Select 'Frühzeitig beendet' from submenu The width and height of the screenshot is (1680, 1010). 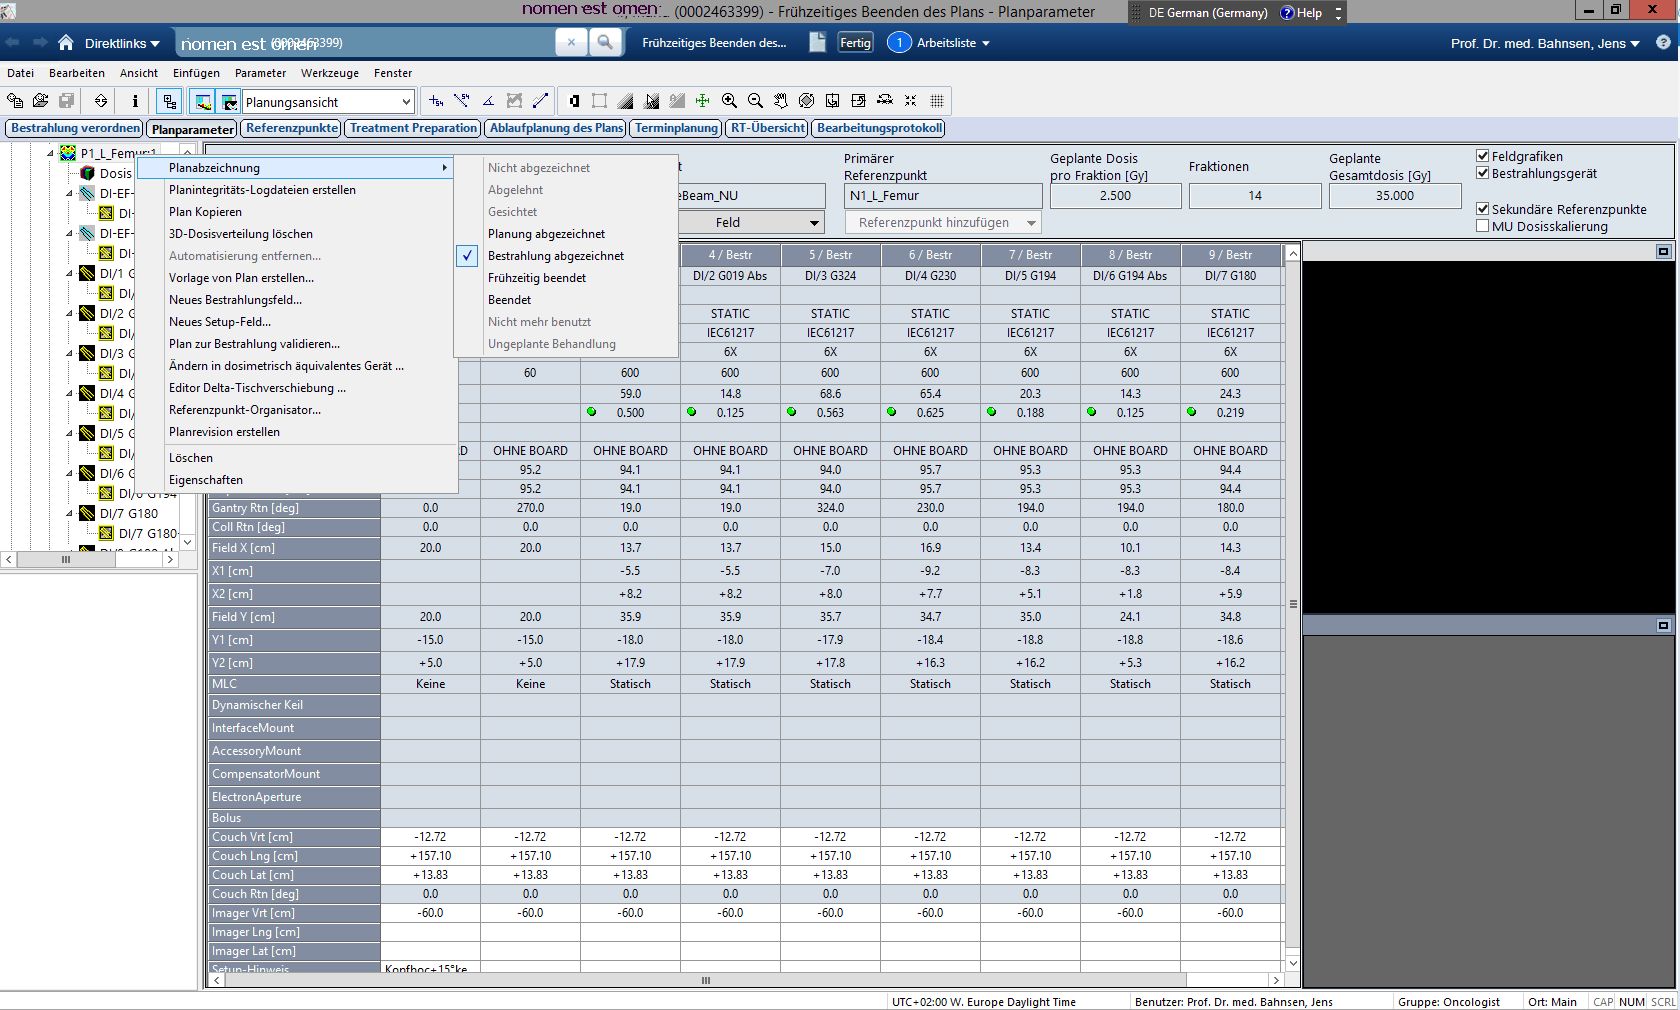(x=537, y=278)
